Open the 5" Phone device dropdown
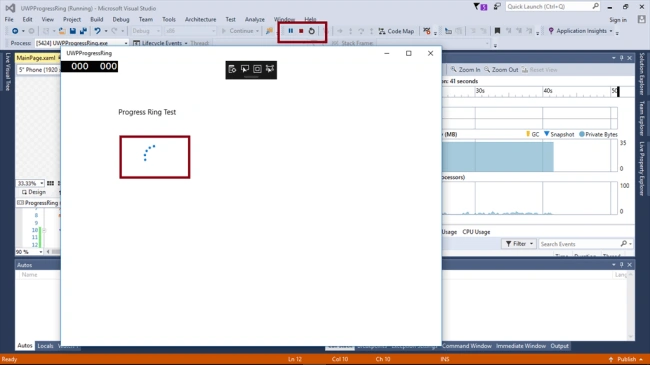Image resolution: width=650 pixels, height=365 pixels. tap(39, 70)
